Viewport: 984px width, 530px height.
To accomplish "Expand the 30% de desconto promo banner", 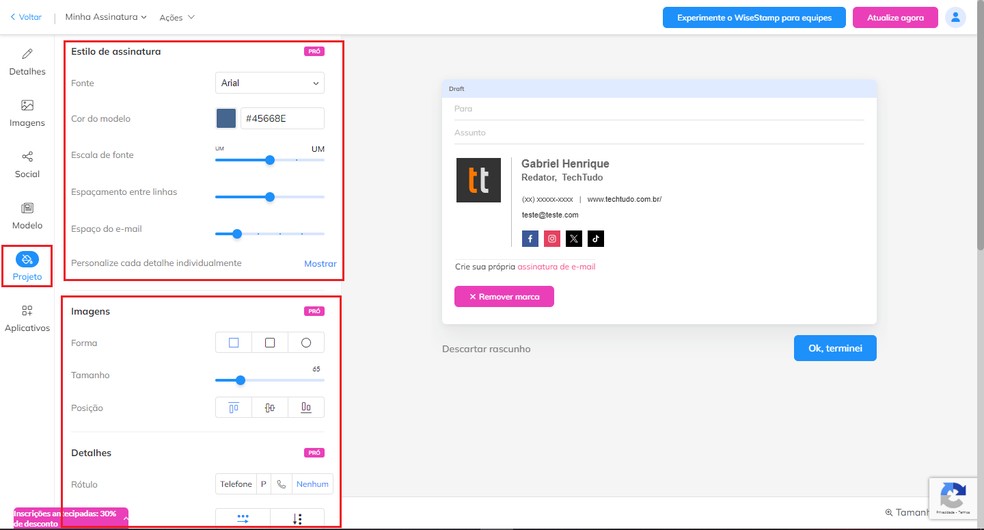I will (x=71, y=518).
